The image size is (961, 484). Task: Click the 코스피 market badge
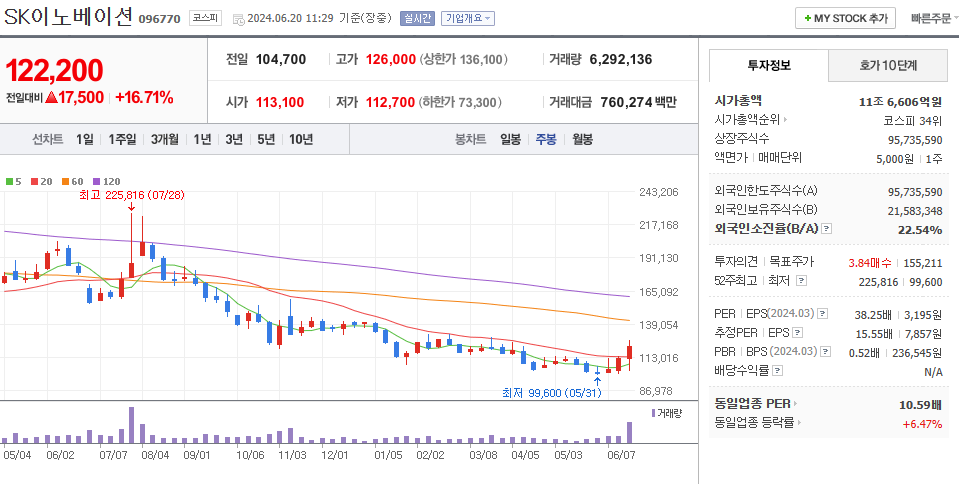pyautogui.click(x=205, y=18)
